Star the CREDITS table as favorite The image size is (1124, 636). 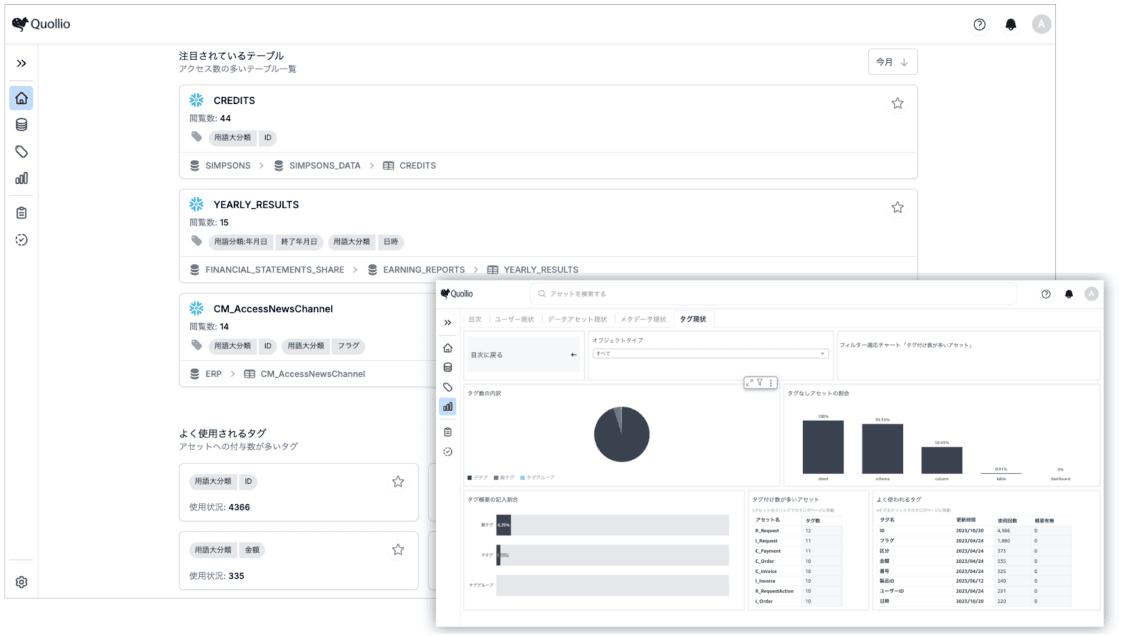click(897, 103)
